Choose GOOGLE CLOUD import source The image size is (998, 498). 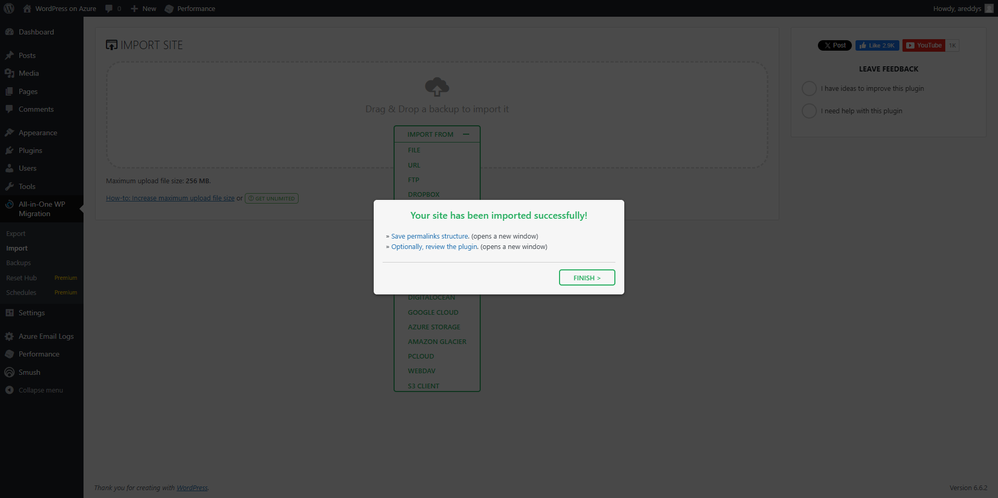433,312
